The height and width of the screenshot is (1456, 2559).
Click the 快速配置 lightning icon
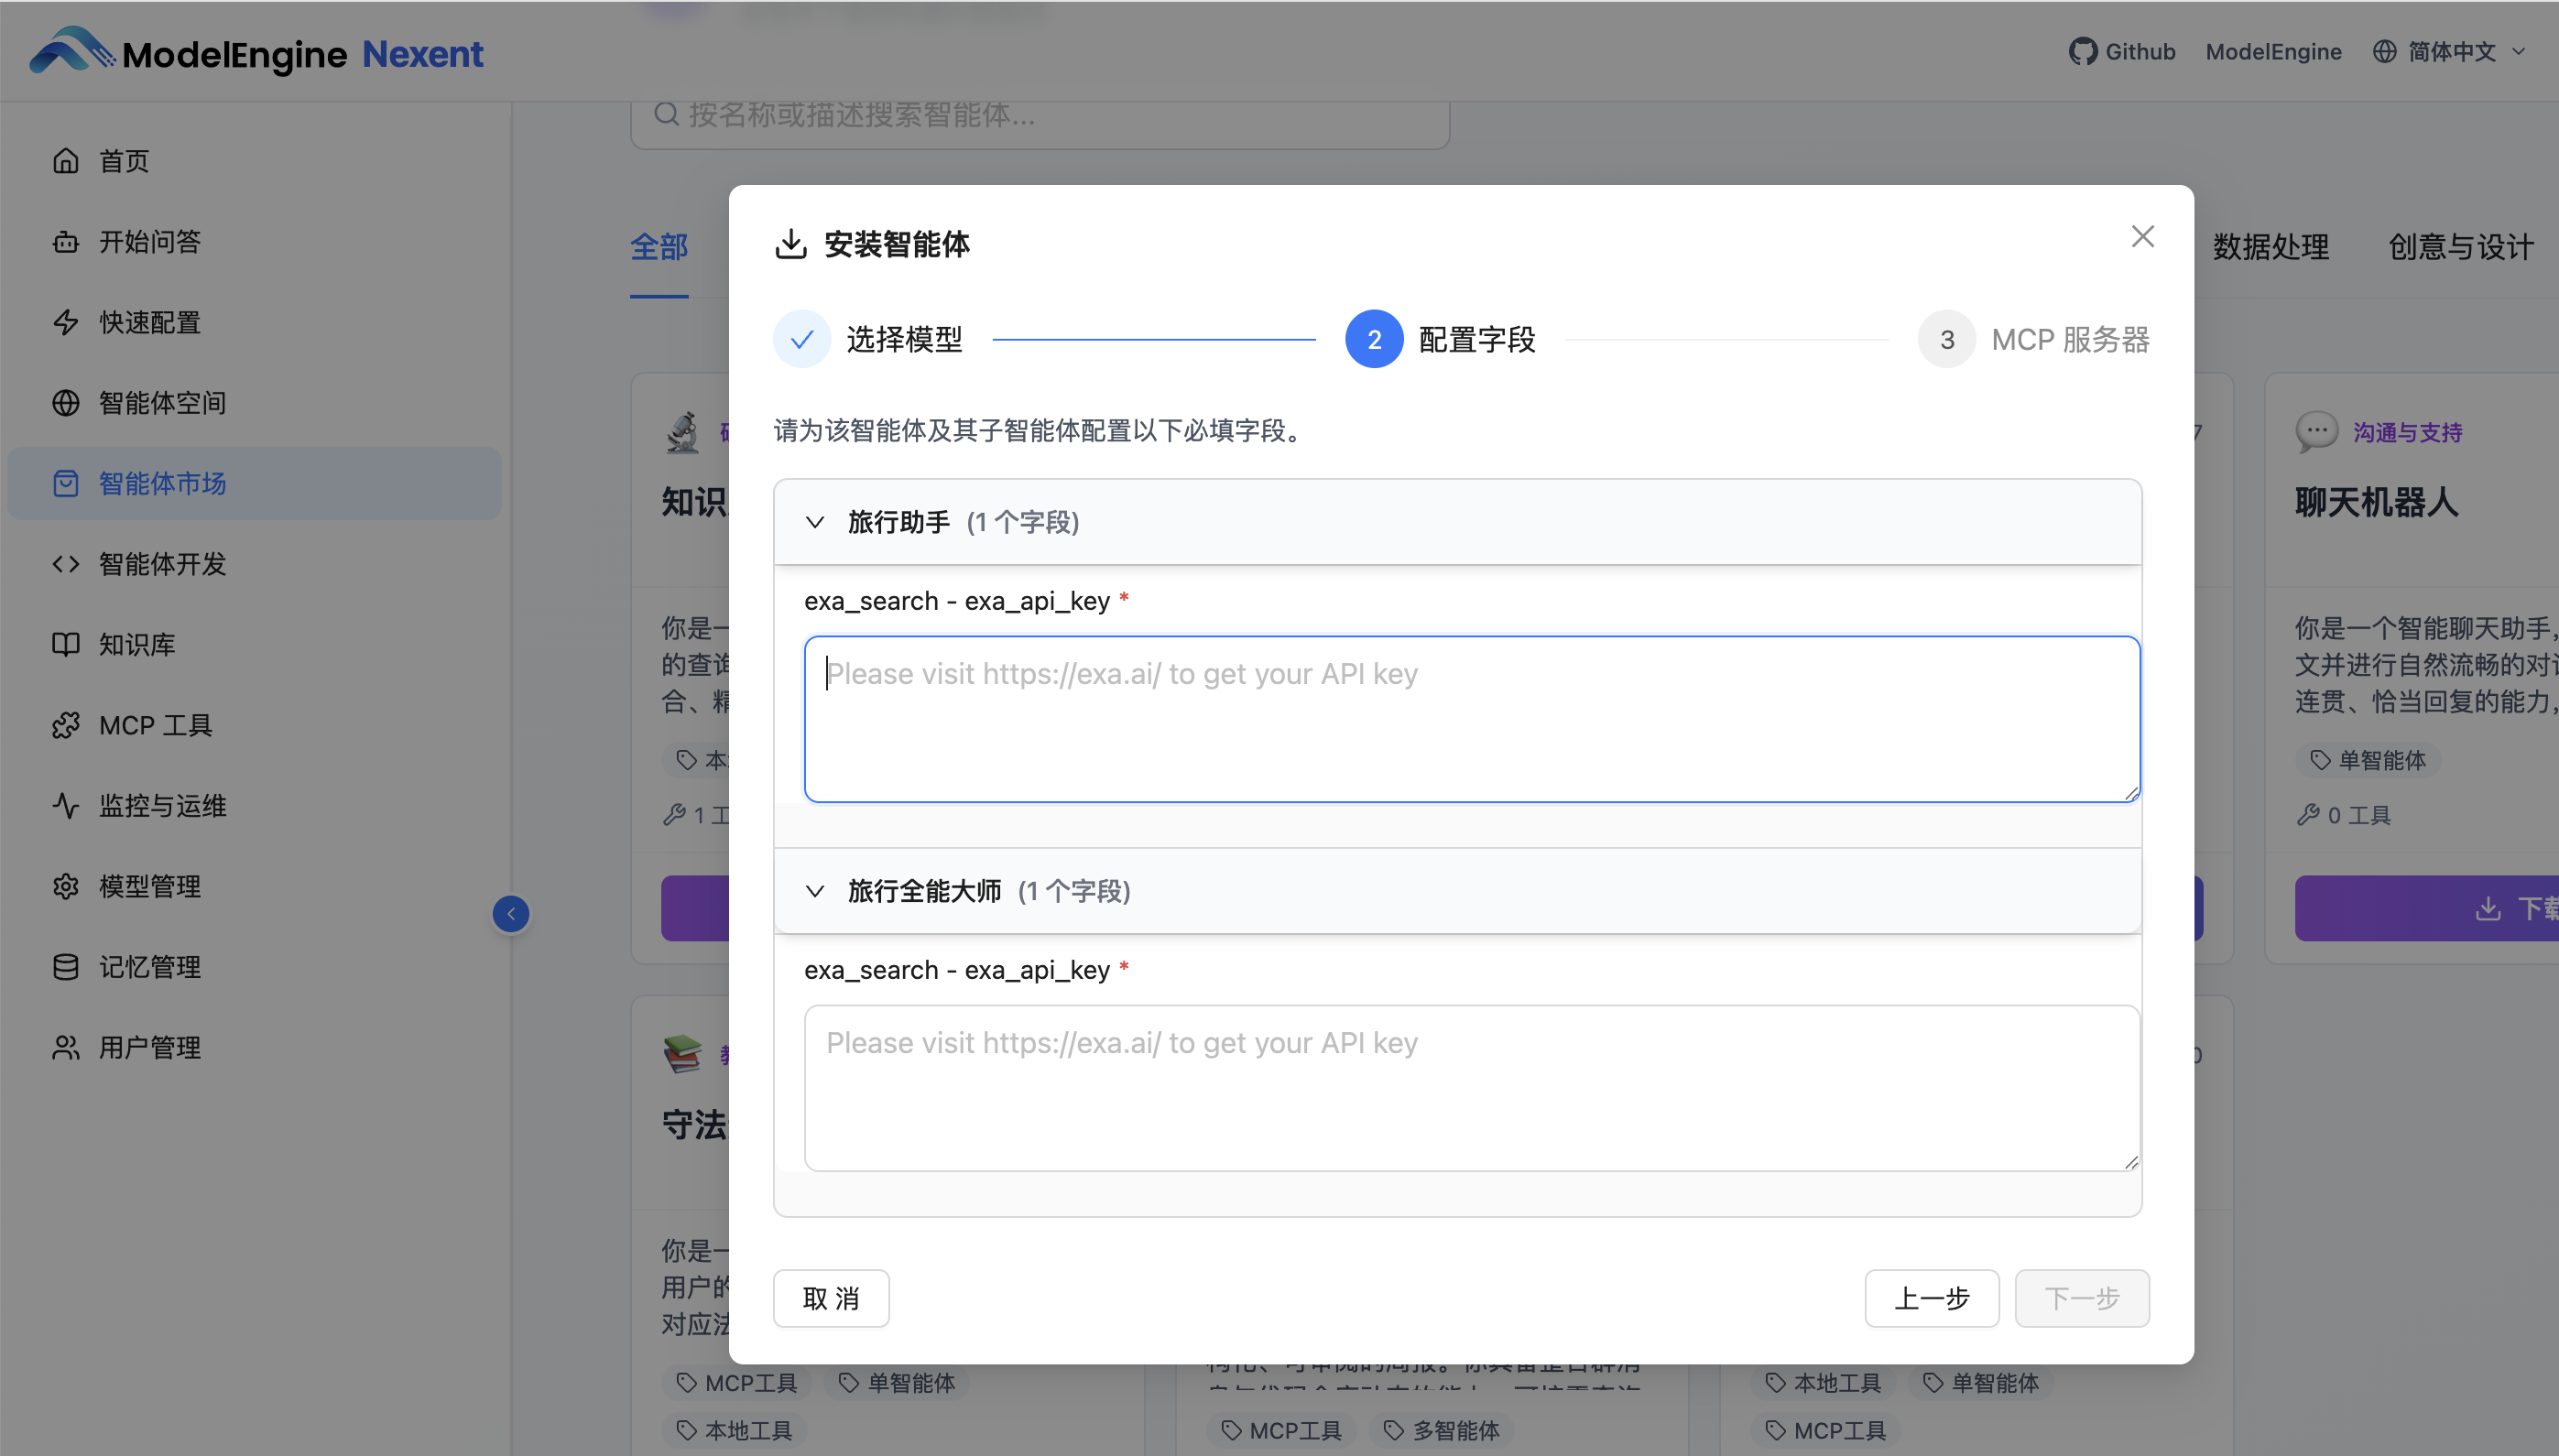[66, 322]
